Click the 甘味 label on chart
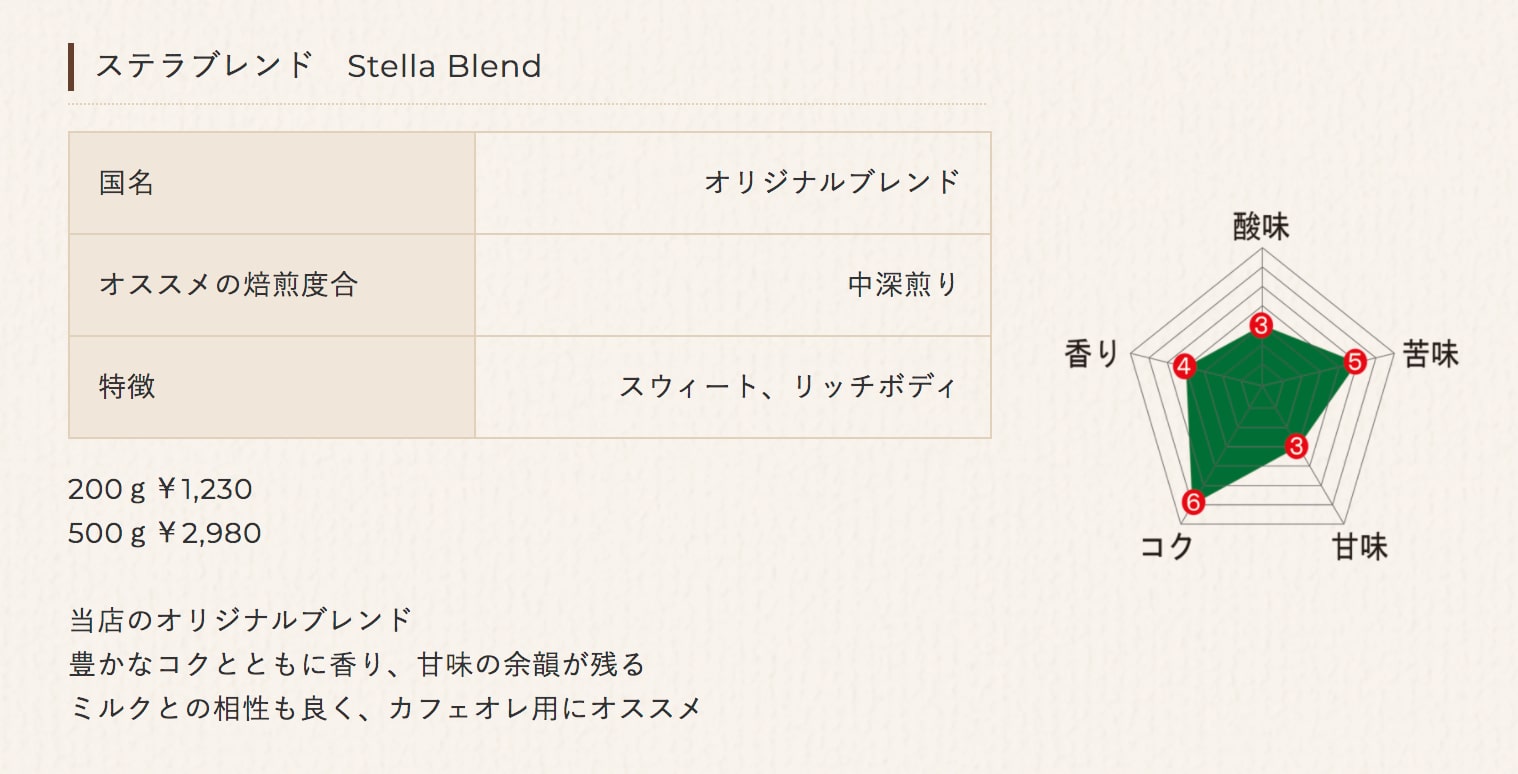The image size is (1518, 774). click(1360, 546)
